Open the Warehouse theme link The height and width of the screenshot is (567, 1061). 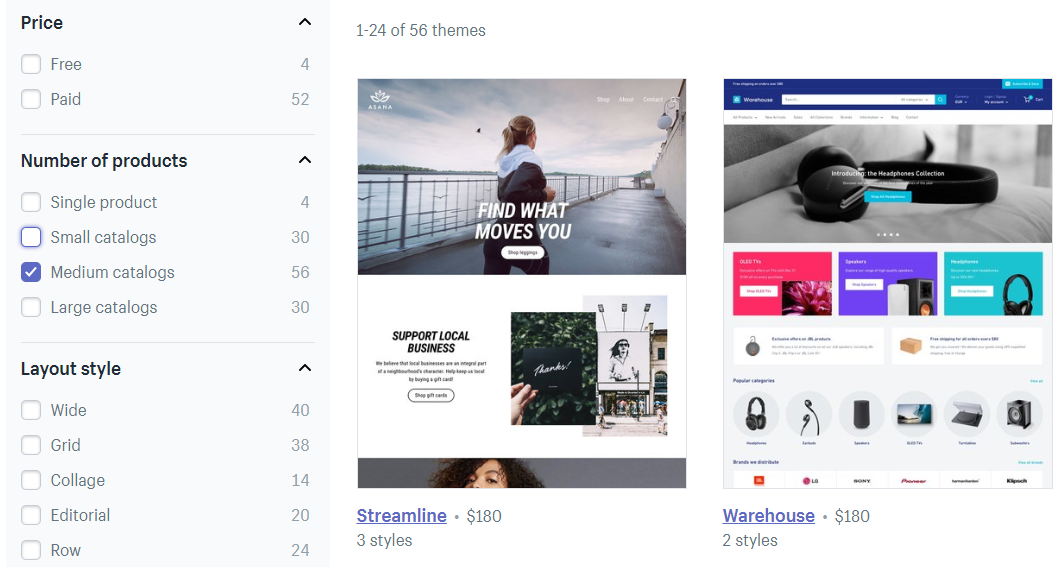[769, 516]
